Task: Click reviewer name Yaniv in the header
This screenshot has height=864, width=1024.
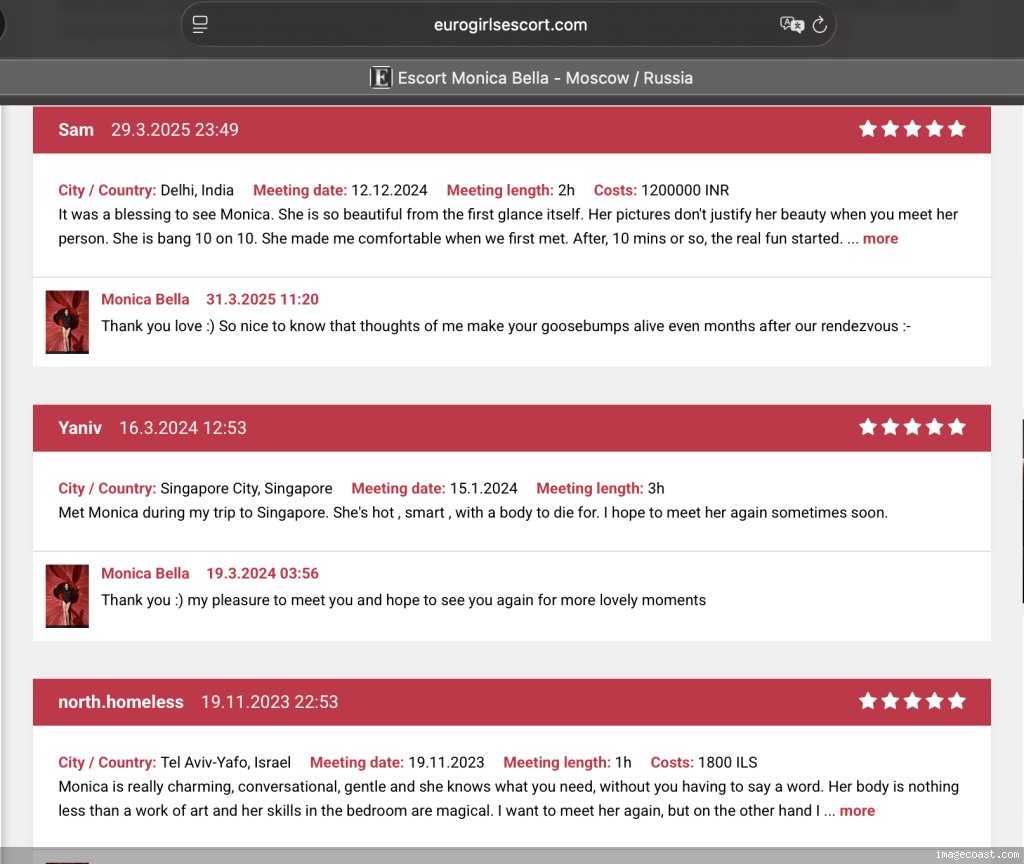Action: click(80, 428)
